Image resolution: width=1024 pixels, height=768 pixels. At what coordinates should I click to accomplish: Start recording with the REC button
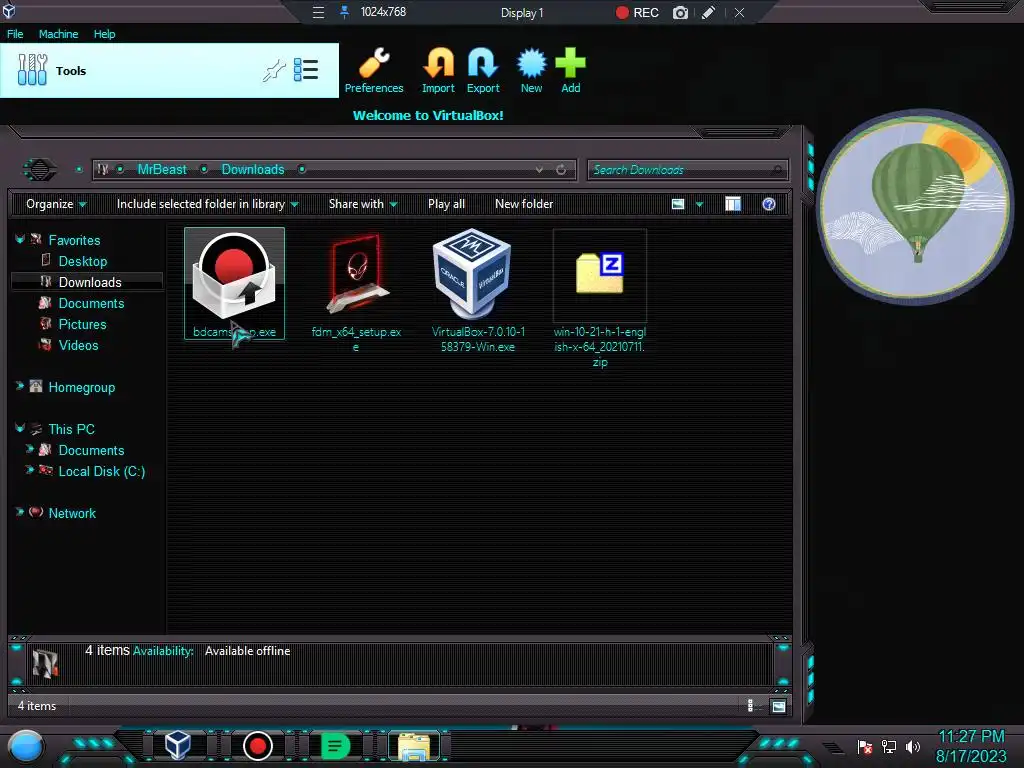pyautogui.click(x=637, y=12)
